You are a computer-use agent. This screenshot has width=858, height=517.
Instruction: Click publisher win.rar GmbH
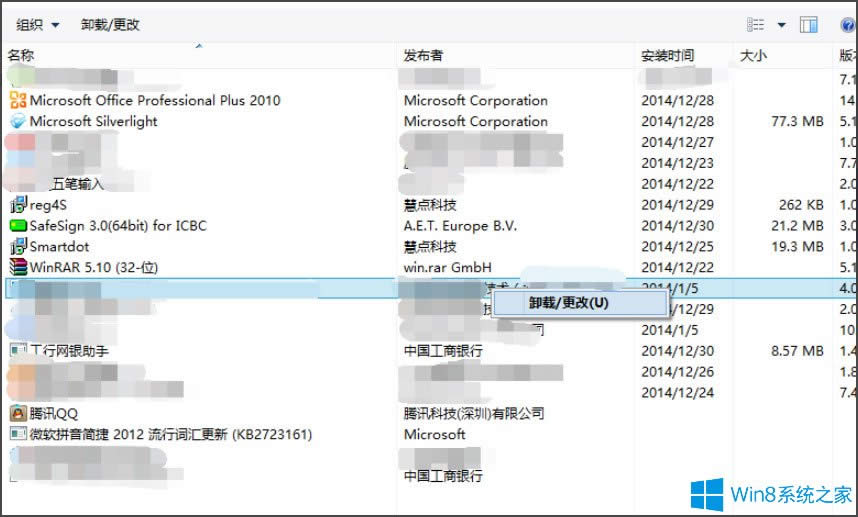point(448,268)
